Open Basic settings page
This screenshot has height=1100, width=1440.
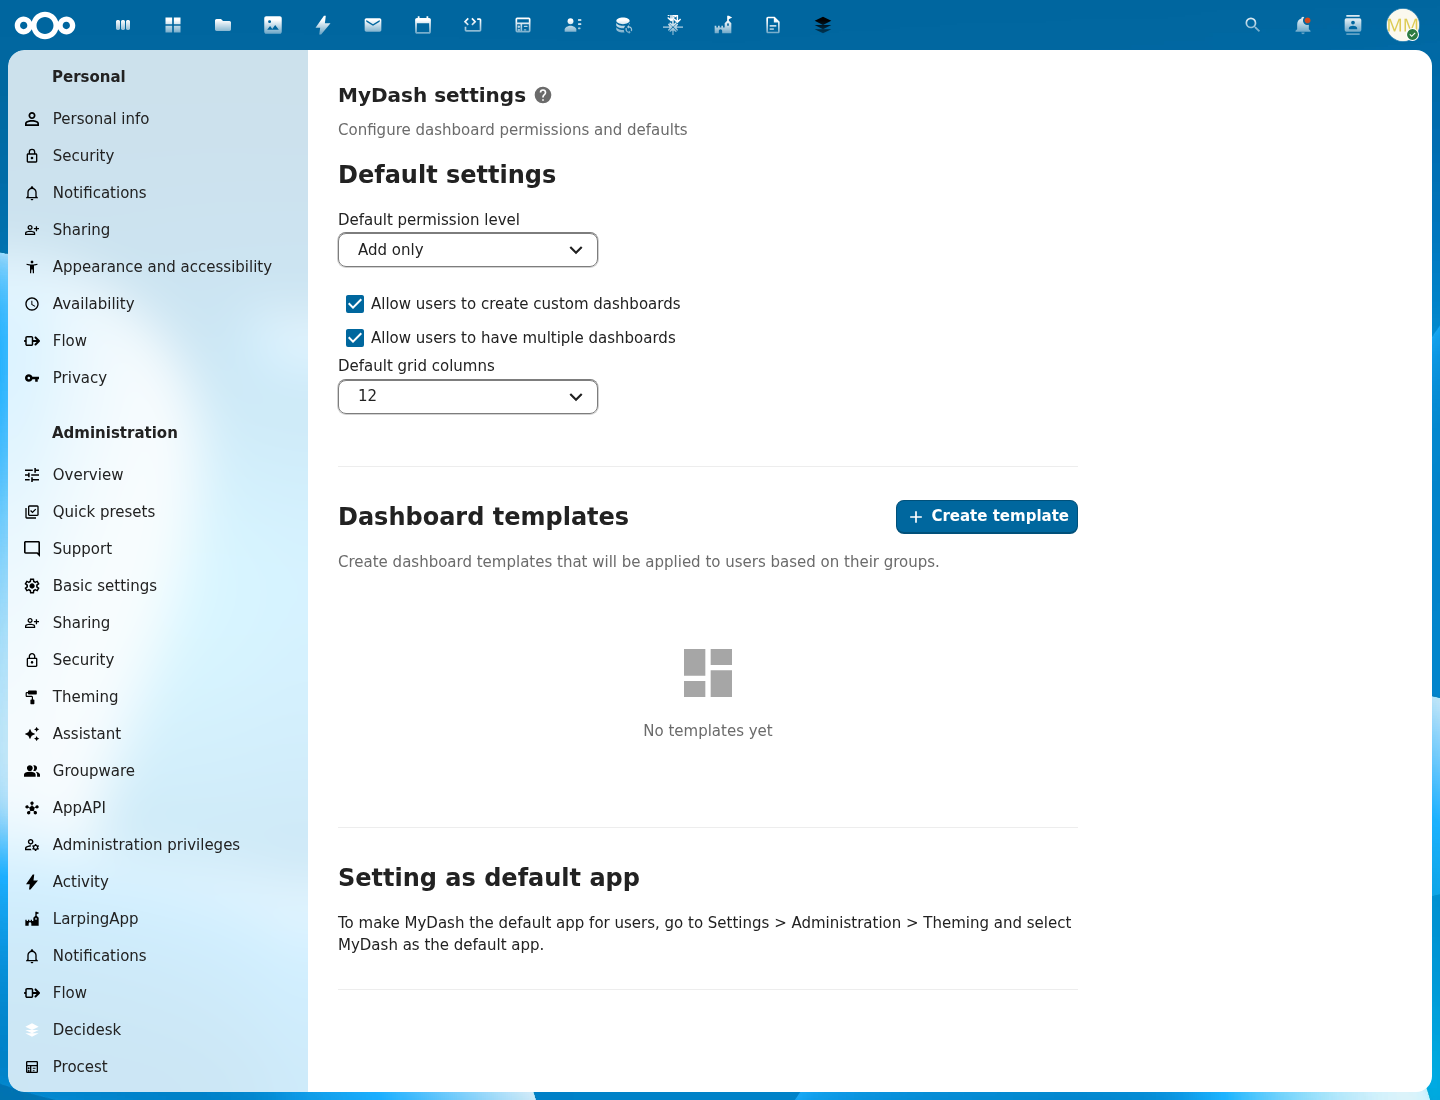pos(158,586)
